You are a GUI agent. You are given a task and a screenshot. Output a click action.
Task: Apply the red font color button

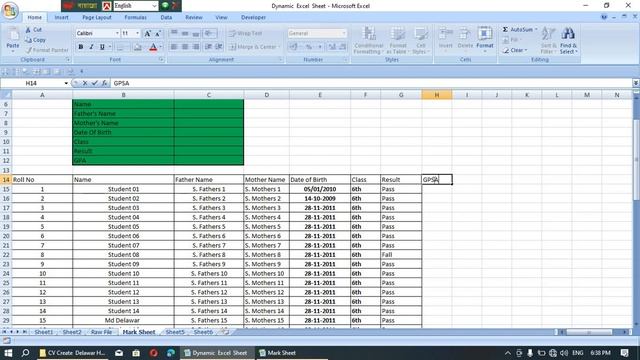click(153, 47)
